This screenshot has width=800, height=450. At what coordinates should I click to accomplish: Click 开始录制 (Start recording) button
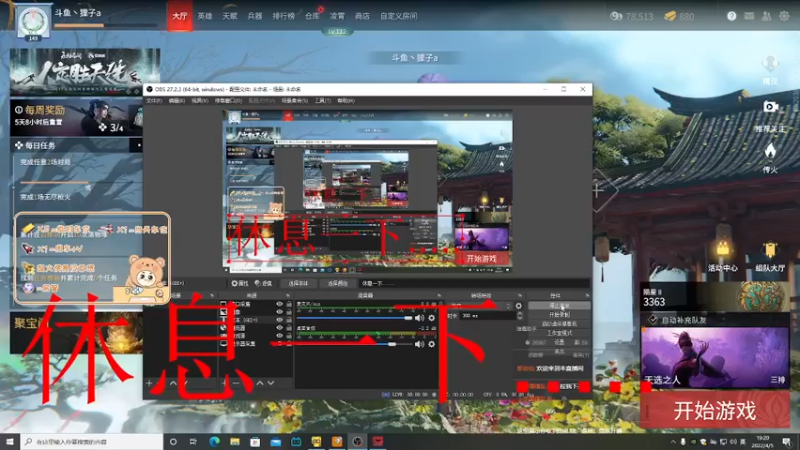click(x=560, y=315)
